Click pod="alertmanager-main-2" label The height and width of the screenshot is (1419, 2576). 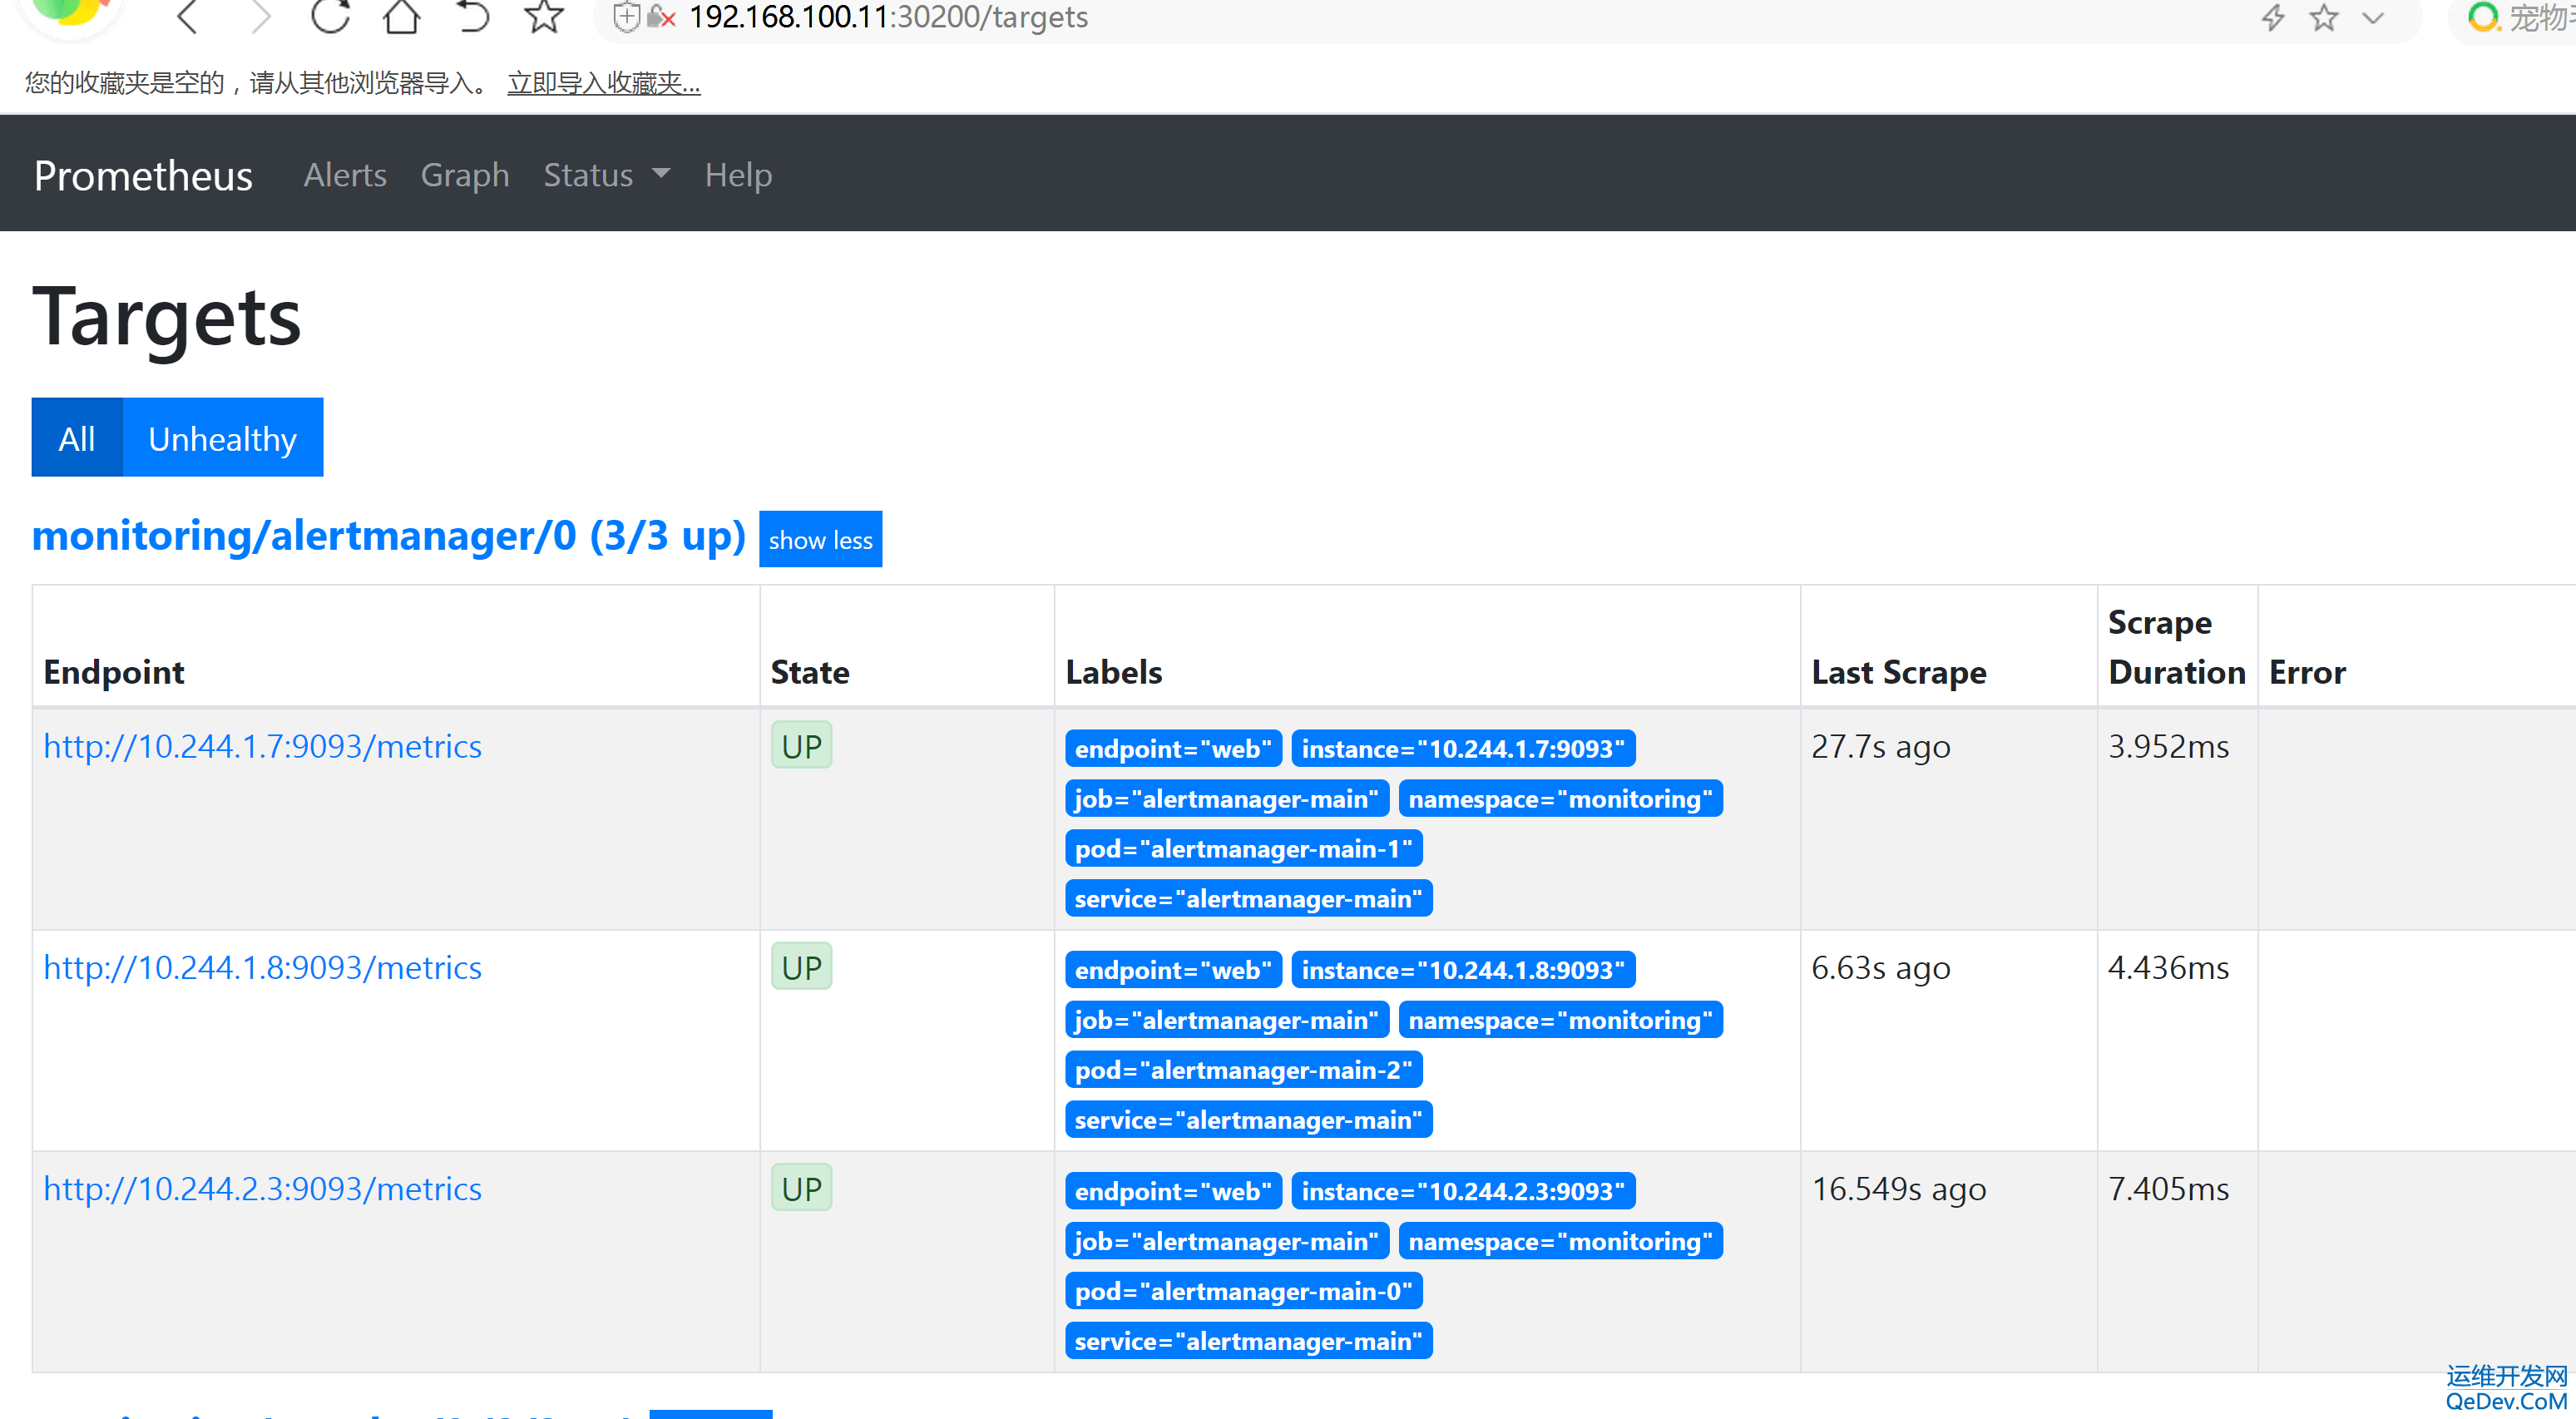click(1244, 1070)
